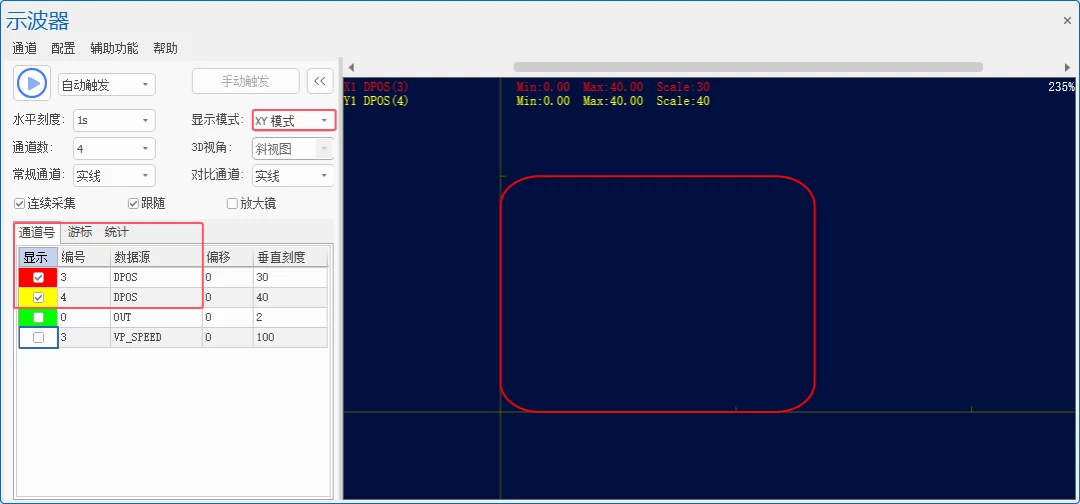
Task: Uncheck display for channel 3 DPOS row
Action: [39, 277]
